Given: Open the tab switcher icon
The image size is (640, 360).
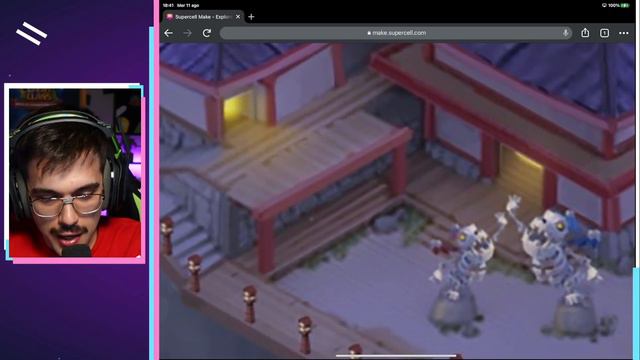Looking at the screenshot, I should coord(604,33).
